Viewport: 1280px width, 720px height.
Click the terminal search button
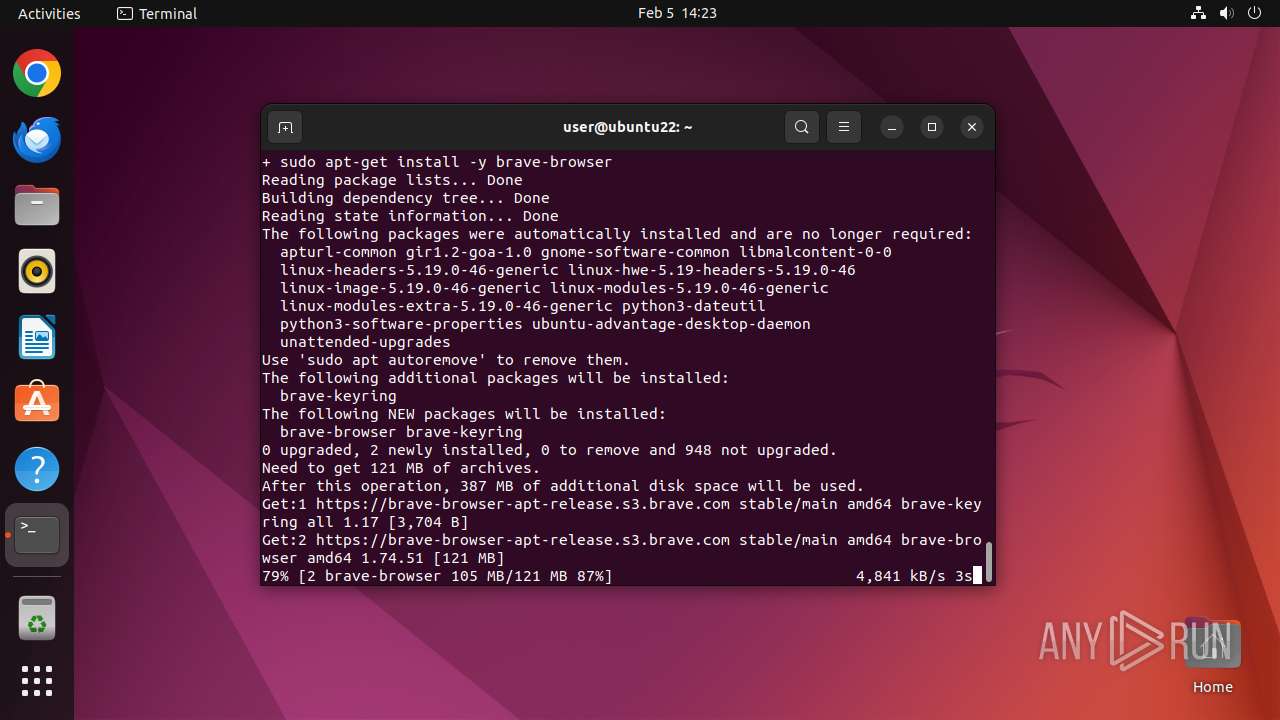point(802,127)
